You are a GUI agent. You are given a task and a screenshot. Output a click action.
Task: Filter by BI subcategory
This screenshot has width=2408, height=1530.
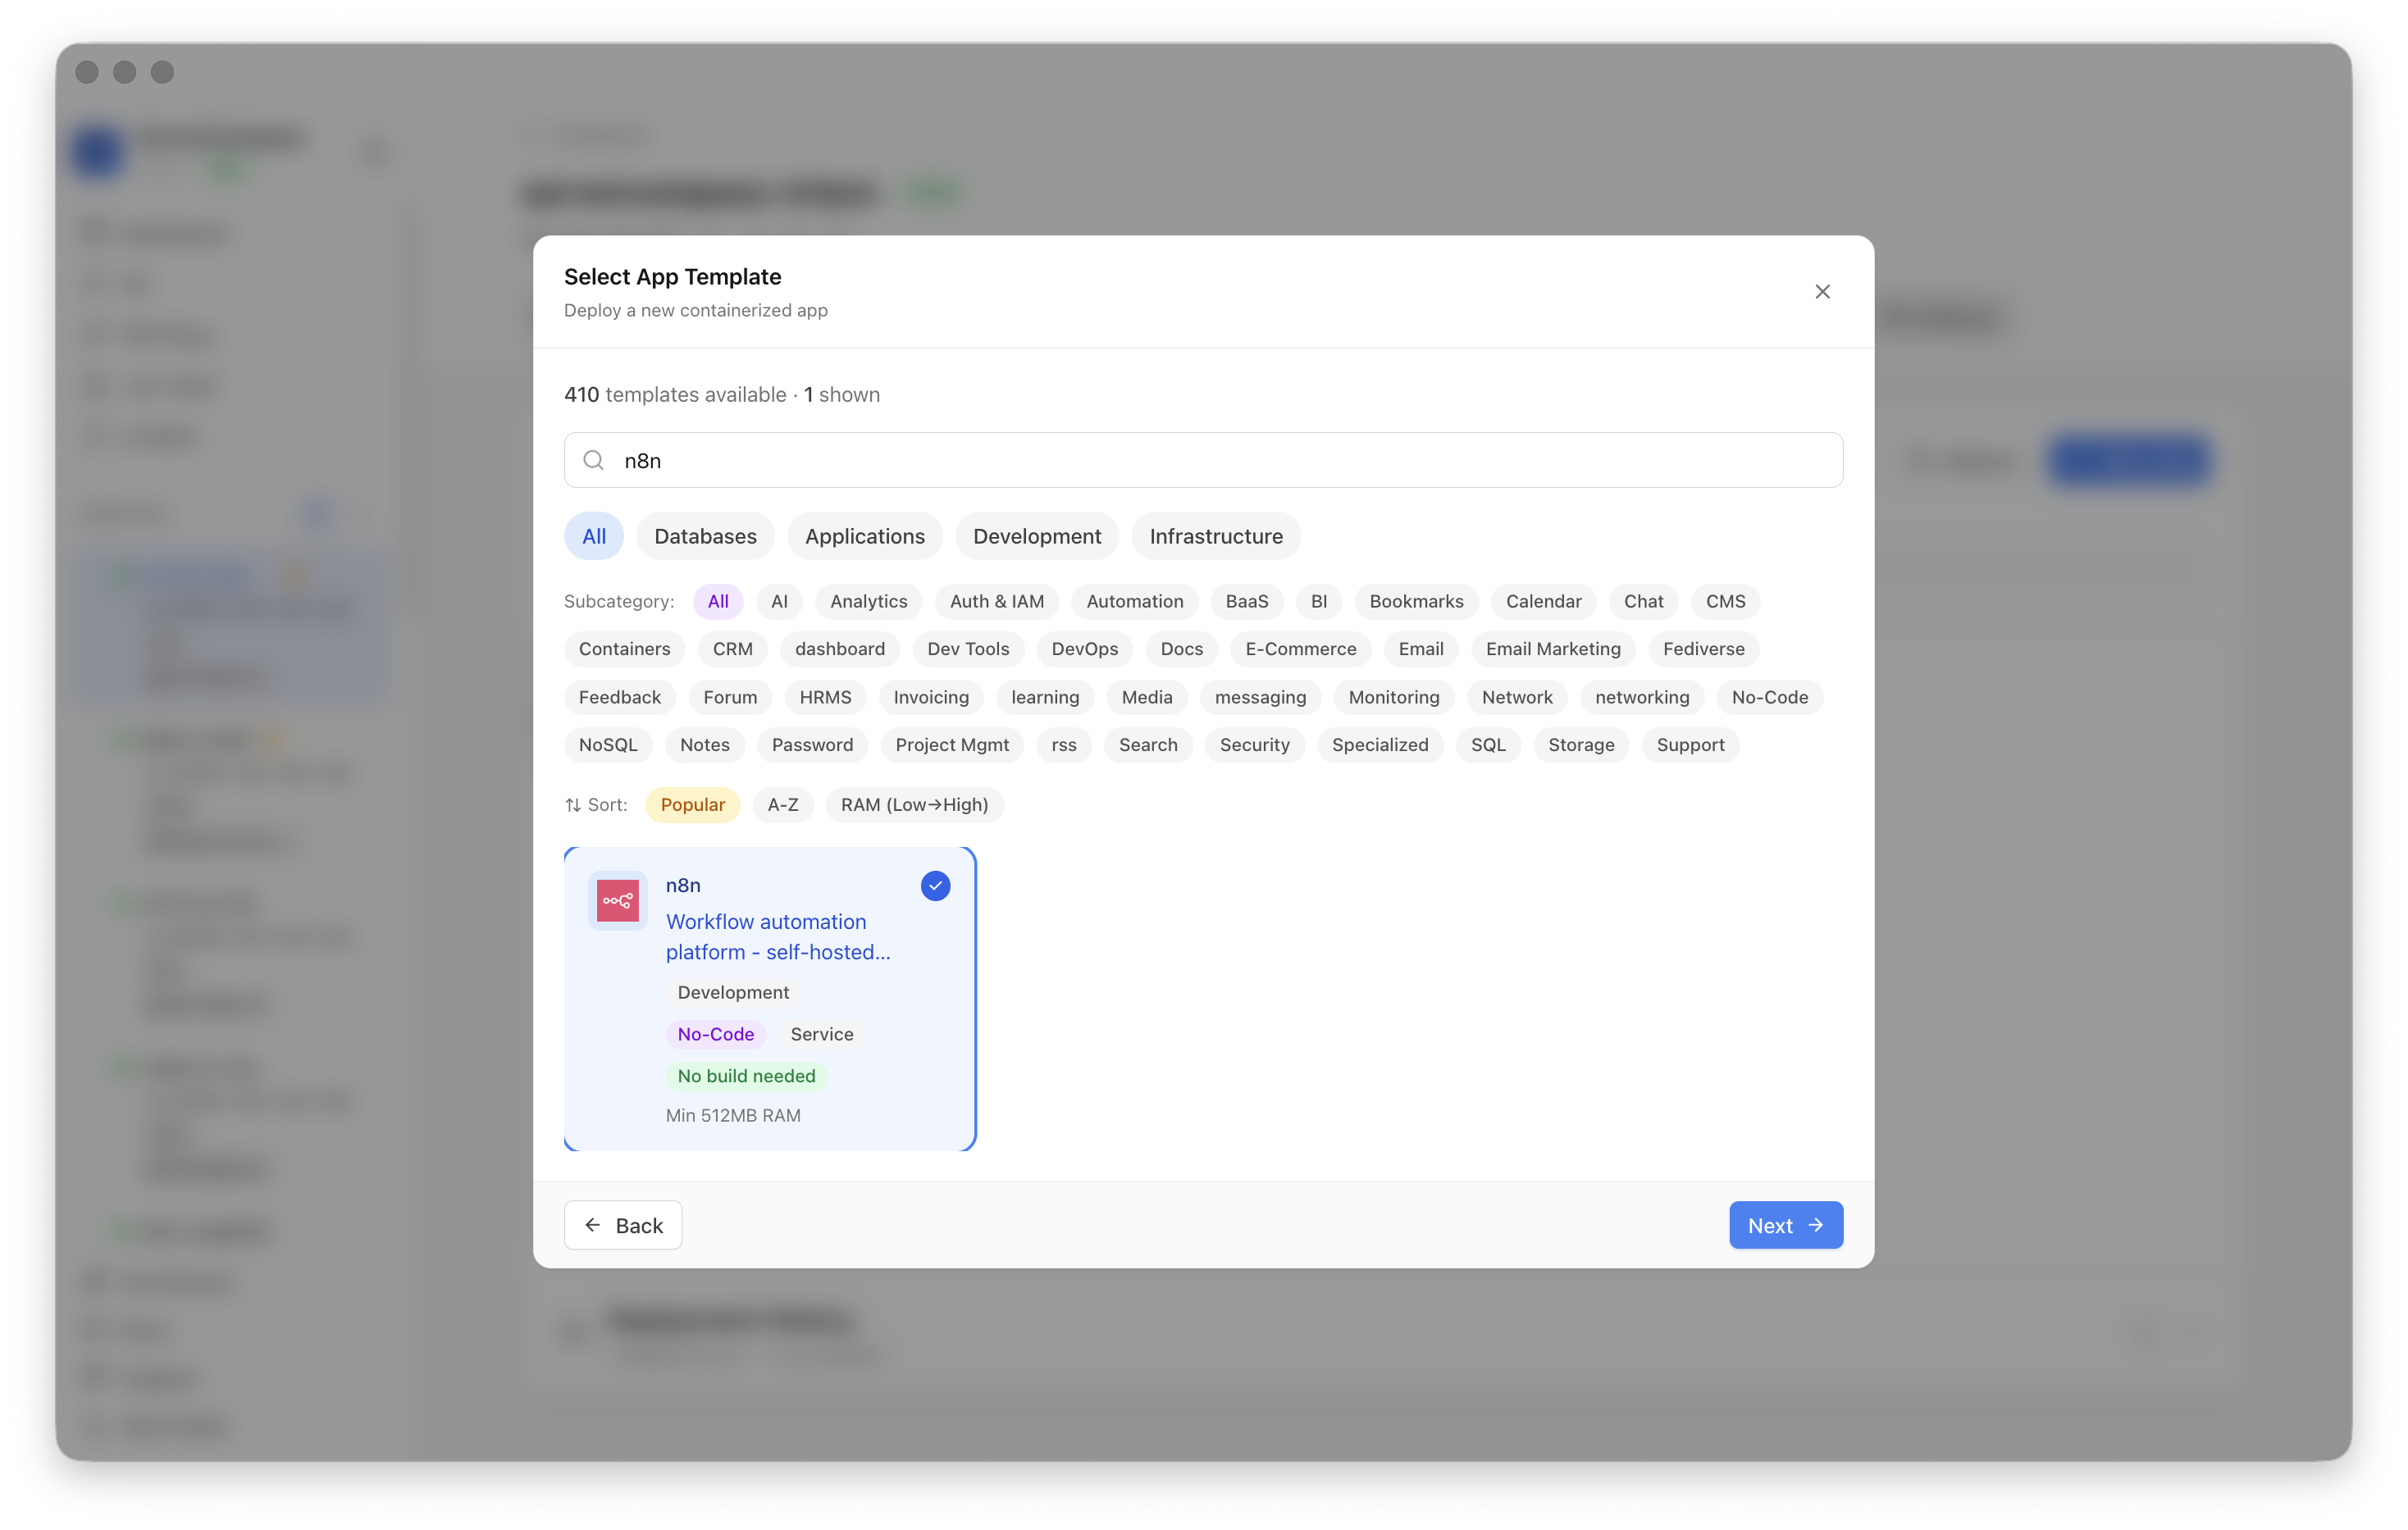pos(1318,601)
